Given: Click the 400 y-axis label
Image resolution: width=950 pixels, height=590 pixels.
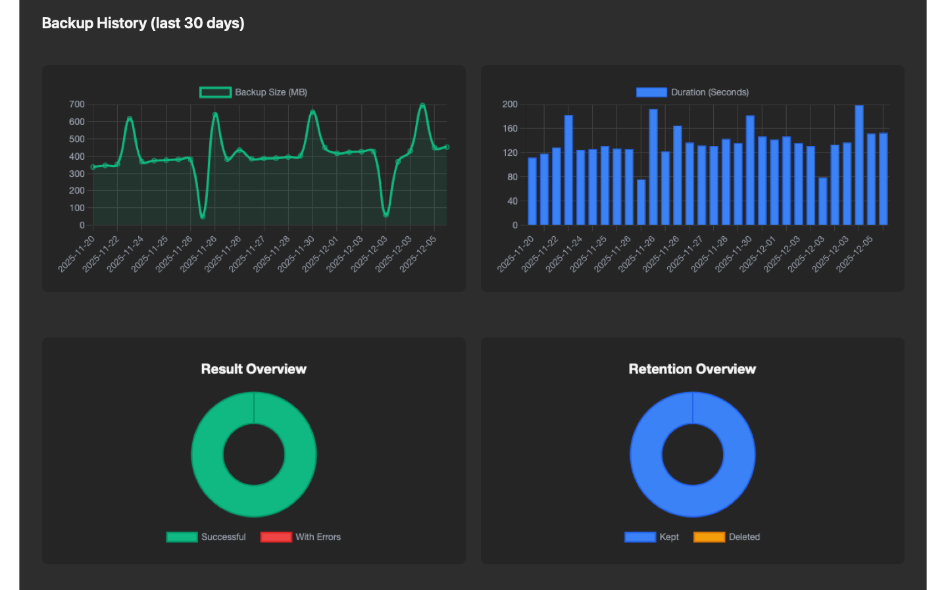Looking at the screenshot, I should point(77,156).
